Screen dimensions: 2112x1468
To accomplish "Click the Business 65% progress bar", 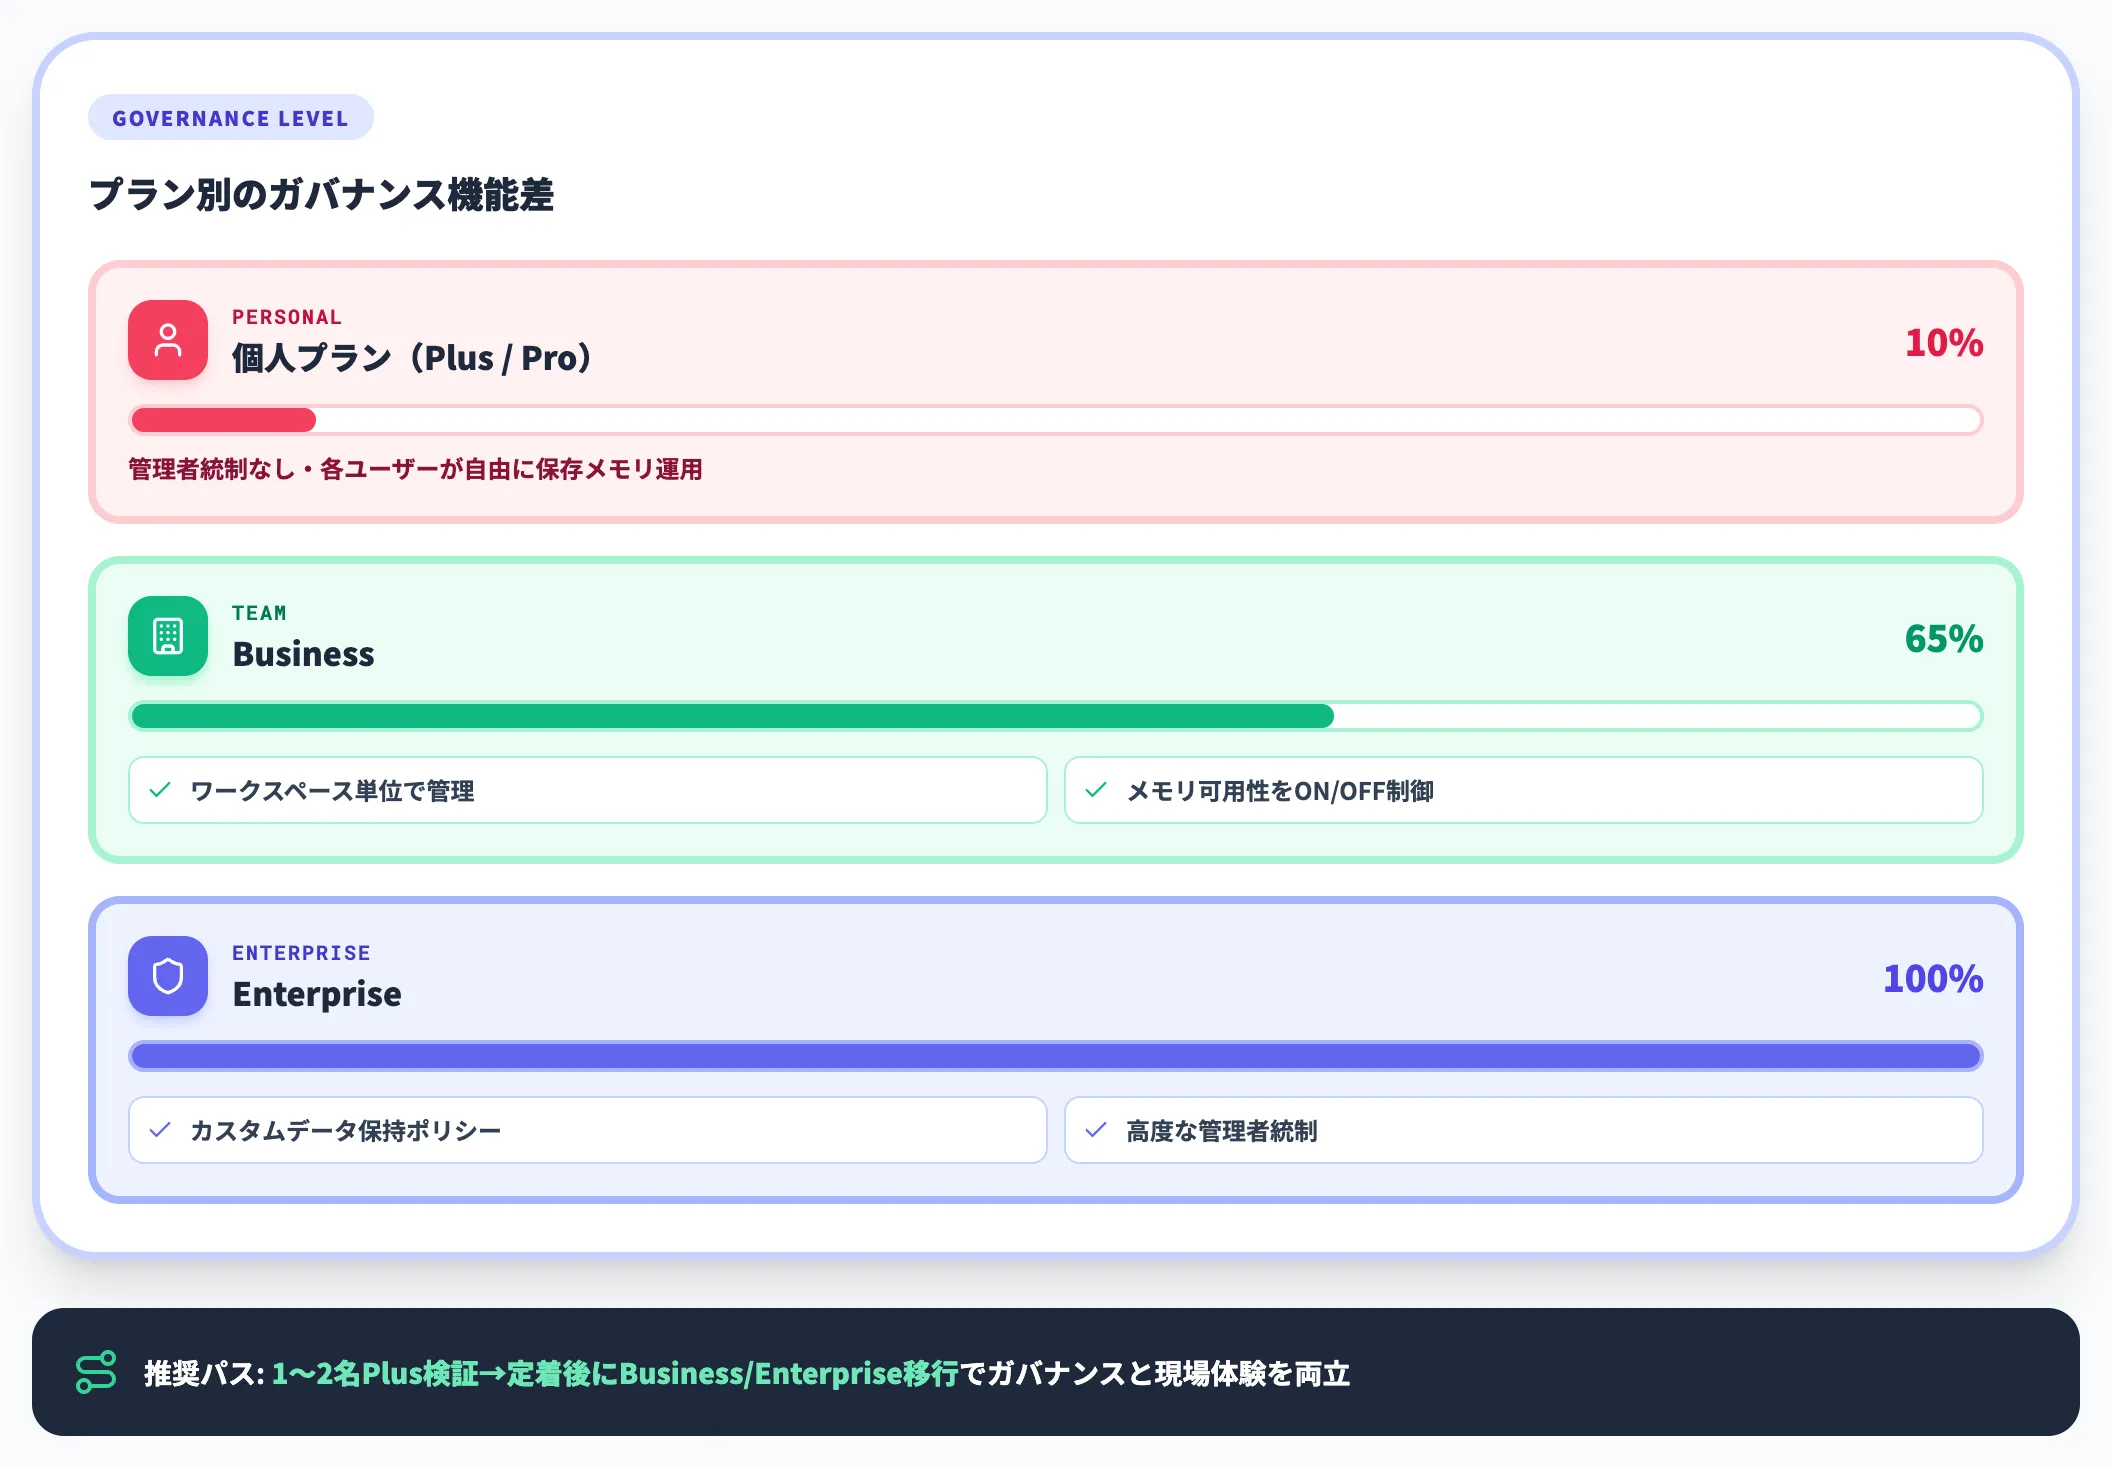I will pos(1056,716).
